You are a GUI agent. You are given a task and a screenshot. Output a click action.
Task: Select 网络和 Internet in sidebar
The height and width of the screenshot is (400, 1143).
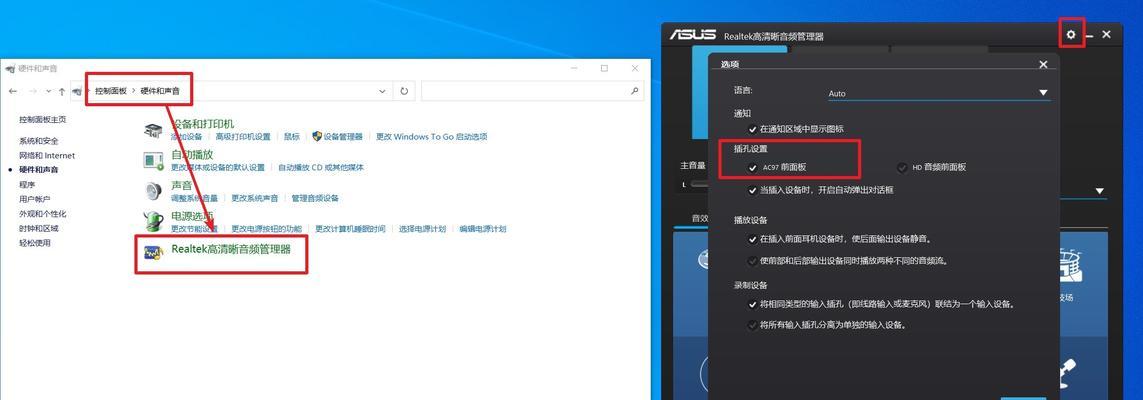[47, 156]
